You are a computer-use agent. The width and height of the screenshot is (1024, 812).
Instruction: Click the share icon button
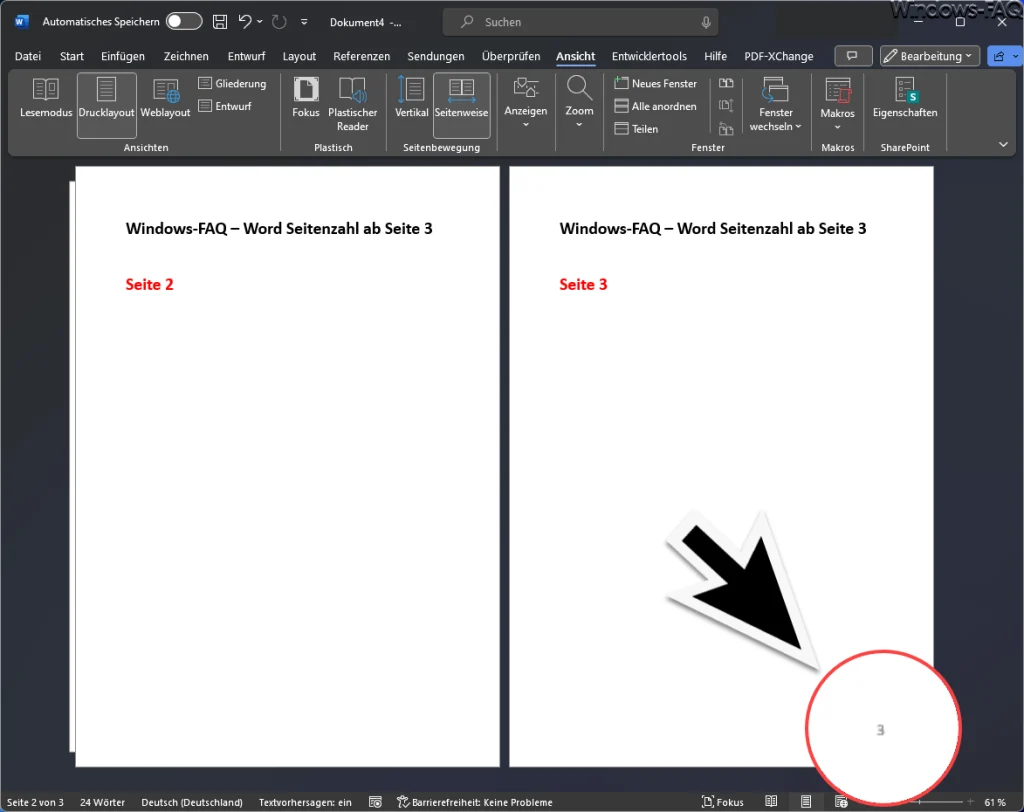click(x=999, y=56)
